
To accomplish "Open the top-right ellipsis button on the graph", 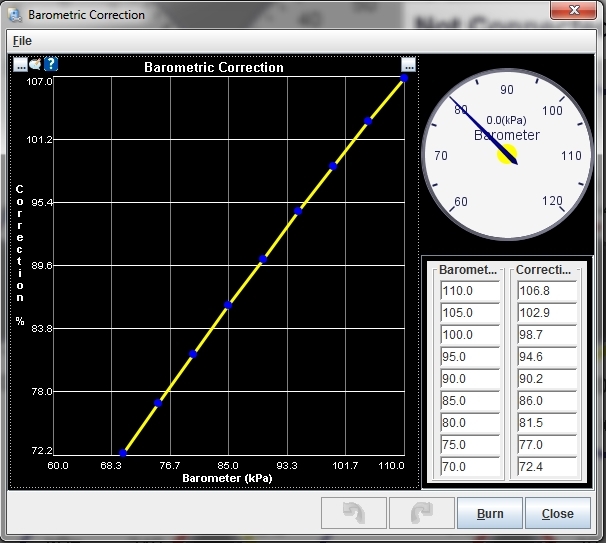I will (x=408, y=66).
